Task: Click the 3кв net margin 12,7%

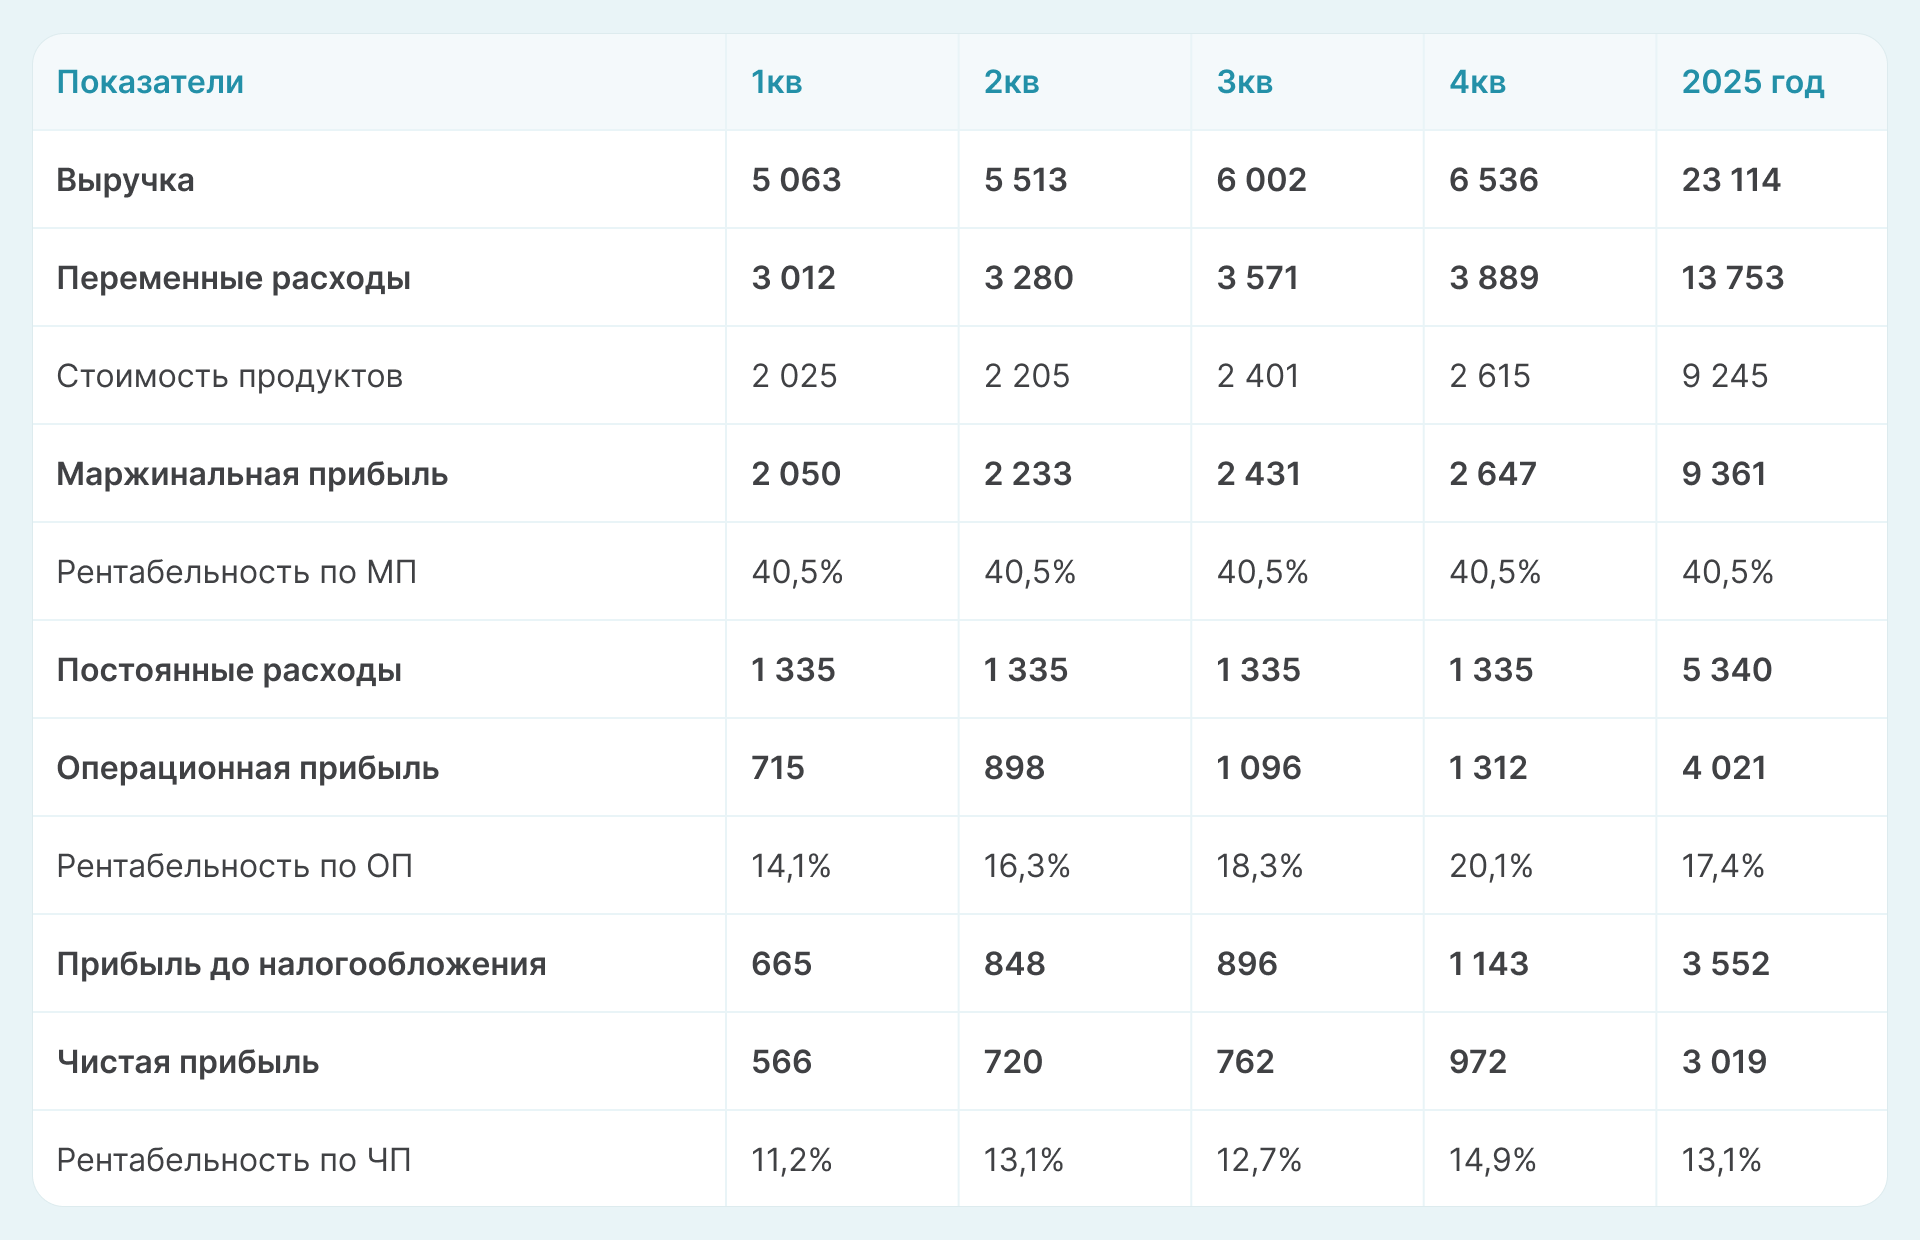Action: (x=1258, y=1160)
